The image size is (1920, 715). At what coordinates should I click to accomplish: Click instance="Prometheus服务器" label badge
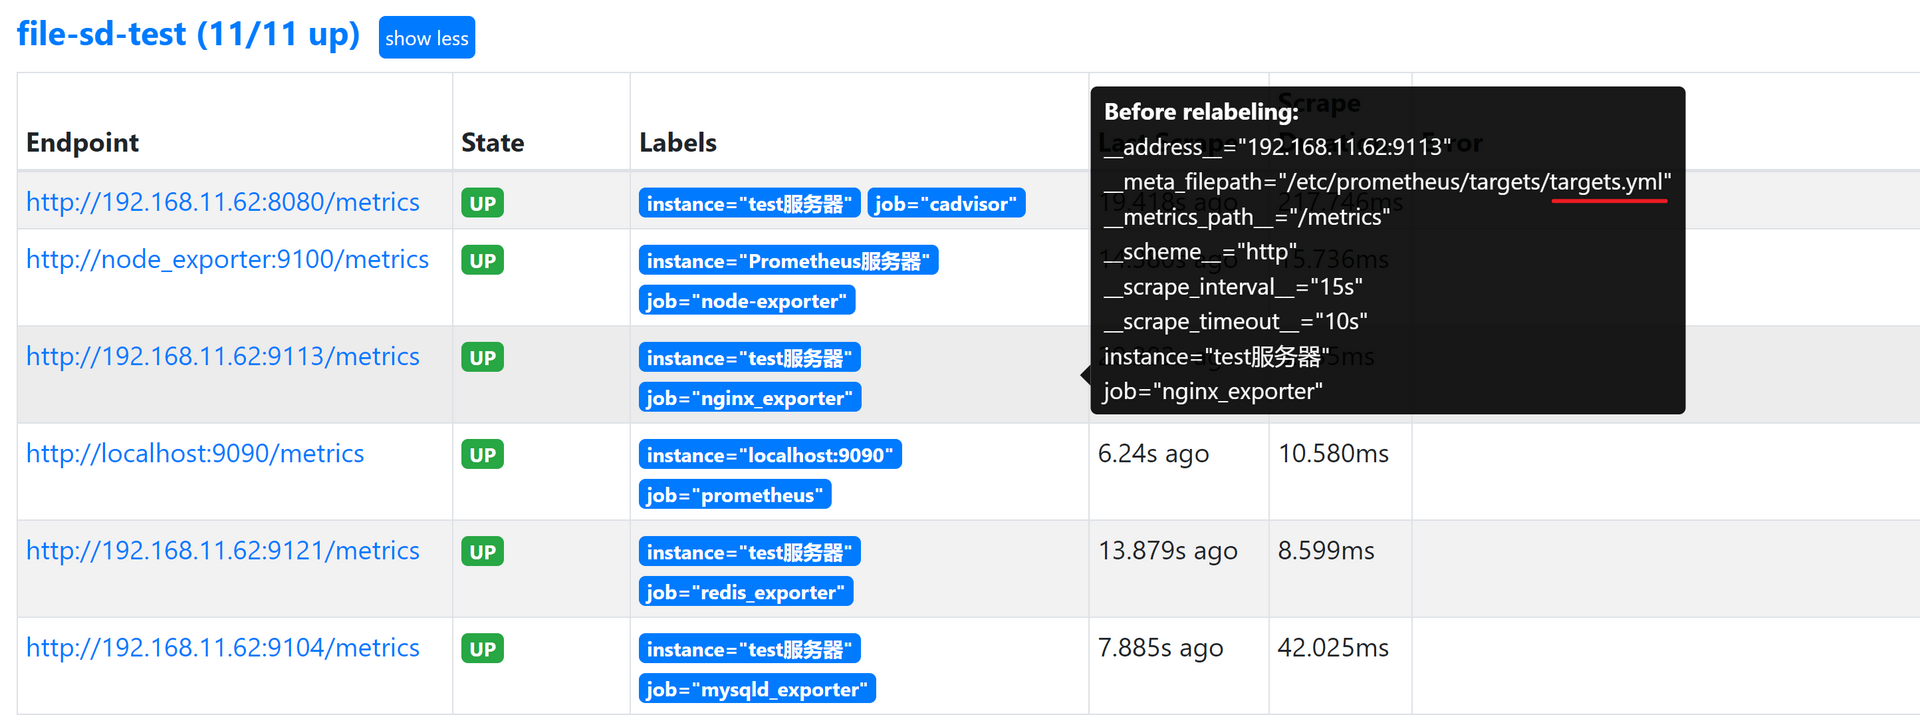(x=788, y=260)
